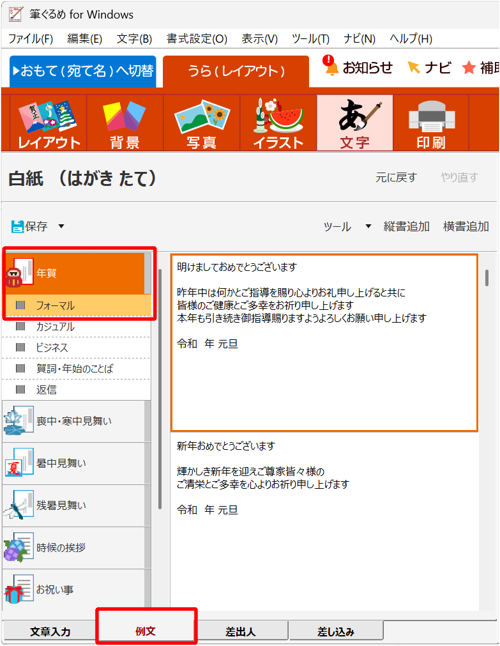The image size is (500, 646).
Task: Click 横書追加 to add horizontal text
Action: [466, 226]
